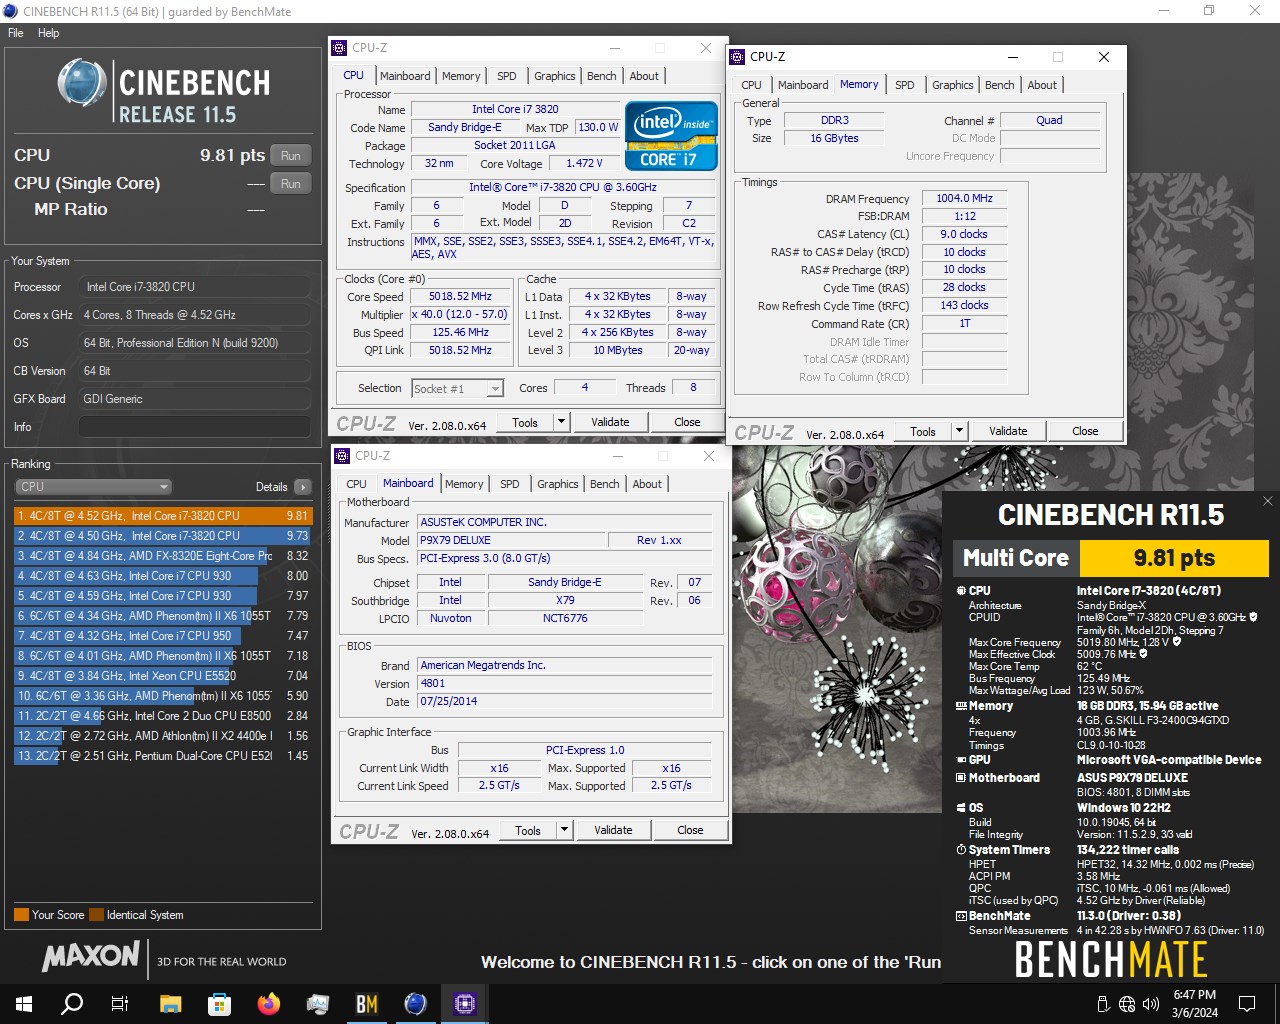Click the DRAM Frequency value 1004.0 MHz

click(964, 198)
